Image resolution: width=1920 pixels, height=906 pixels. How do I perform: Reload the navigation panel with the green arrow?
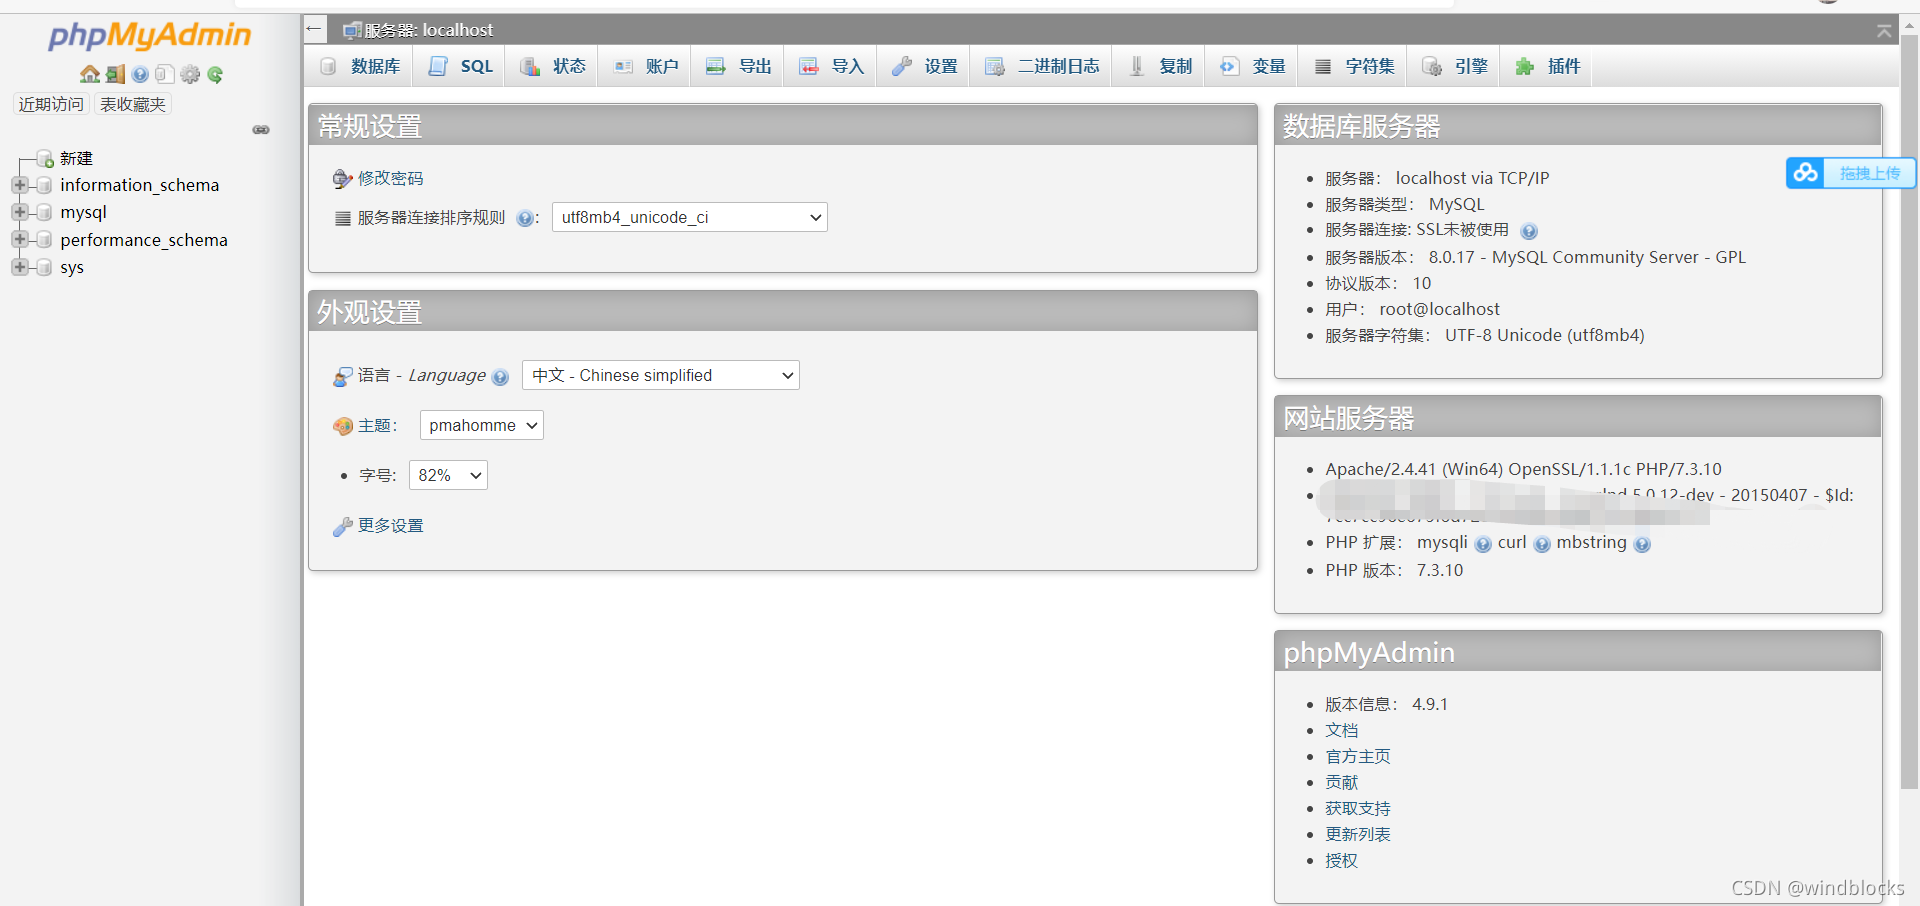215,74
